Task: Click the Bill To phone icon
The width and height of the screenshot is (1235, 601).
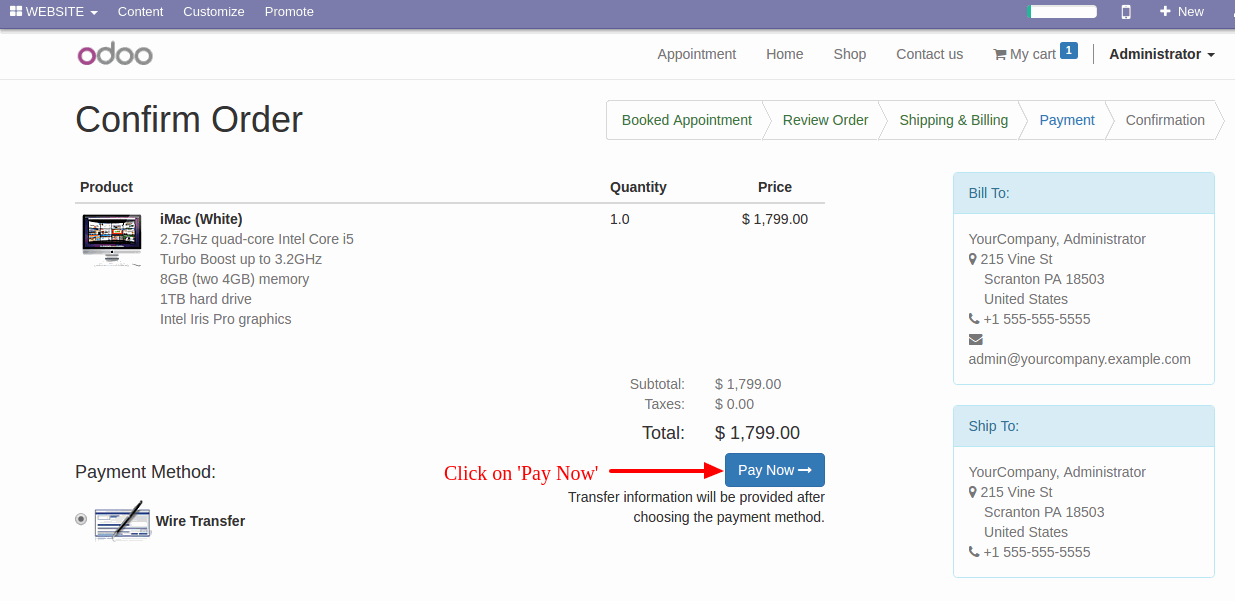Action: [x=974, y=319]
